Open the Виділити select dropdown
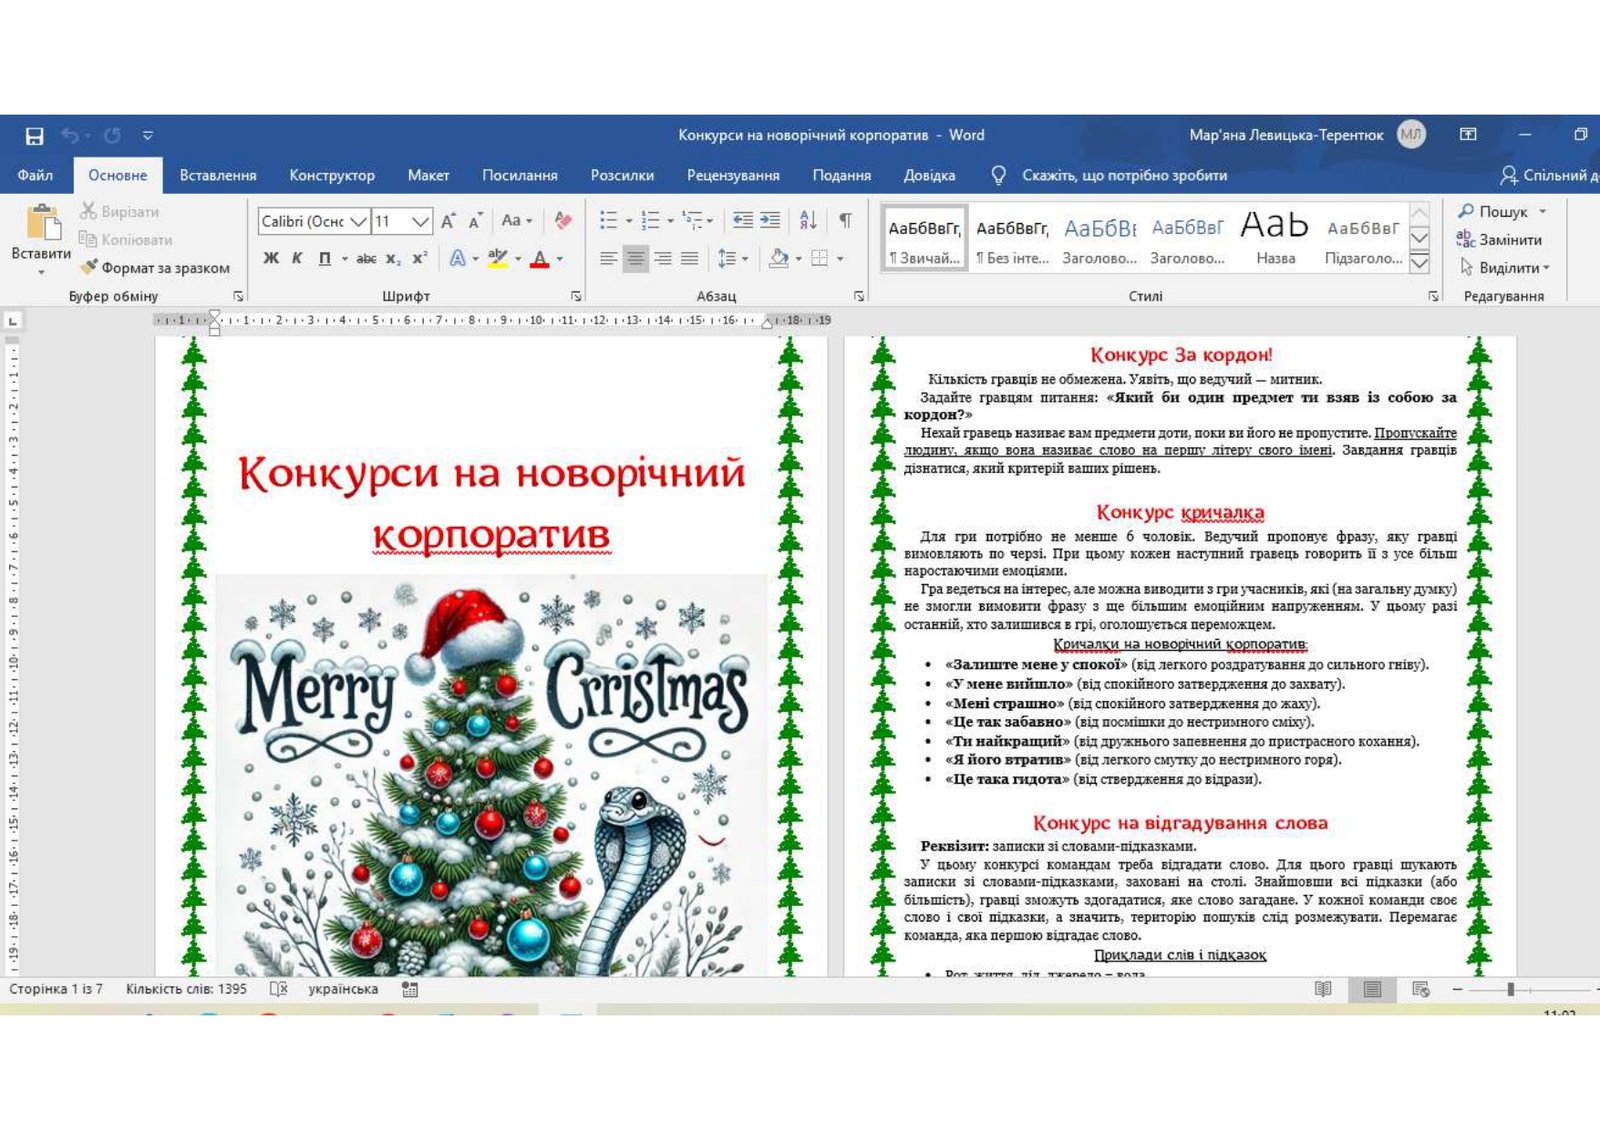 coord(1504,268)
